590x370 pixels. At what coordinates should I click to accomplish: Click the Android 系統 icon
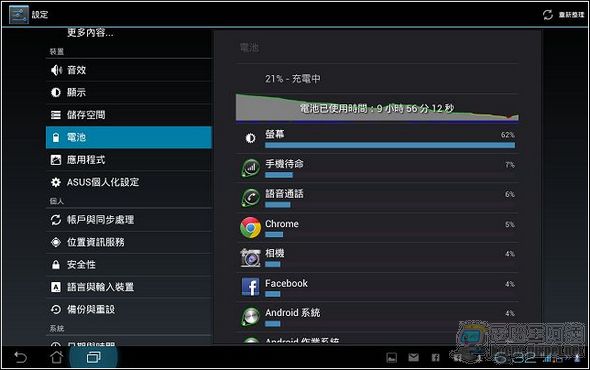251,317
